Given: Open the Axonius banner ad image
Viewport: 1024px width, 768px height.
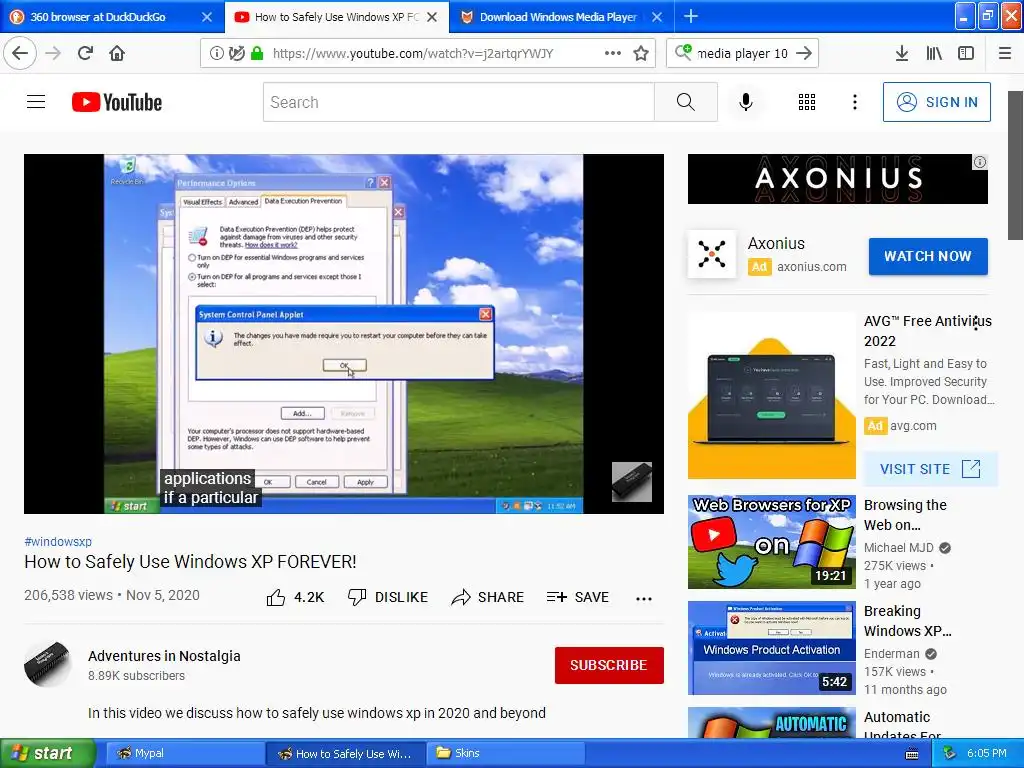Looking at the screenshot, I should coord(838,179).
